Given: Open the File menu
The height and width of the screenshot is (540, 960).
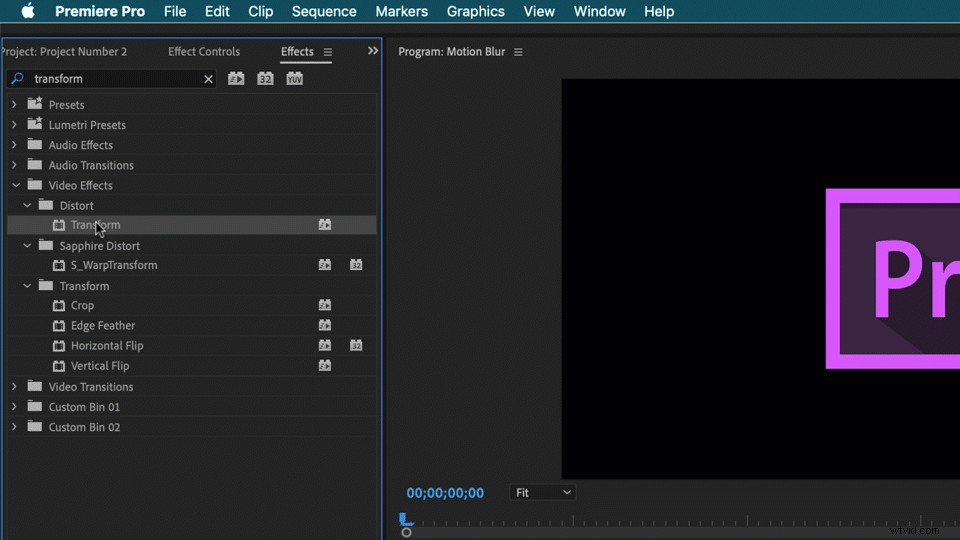Looking at the screenshot, I should coord(174,11).
